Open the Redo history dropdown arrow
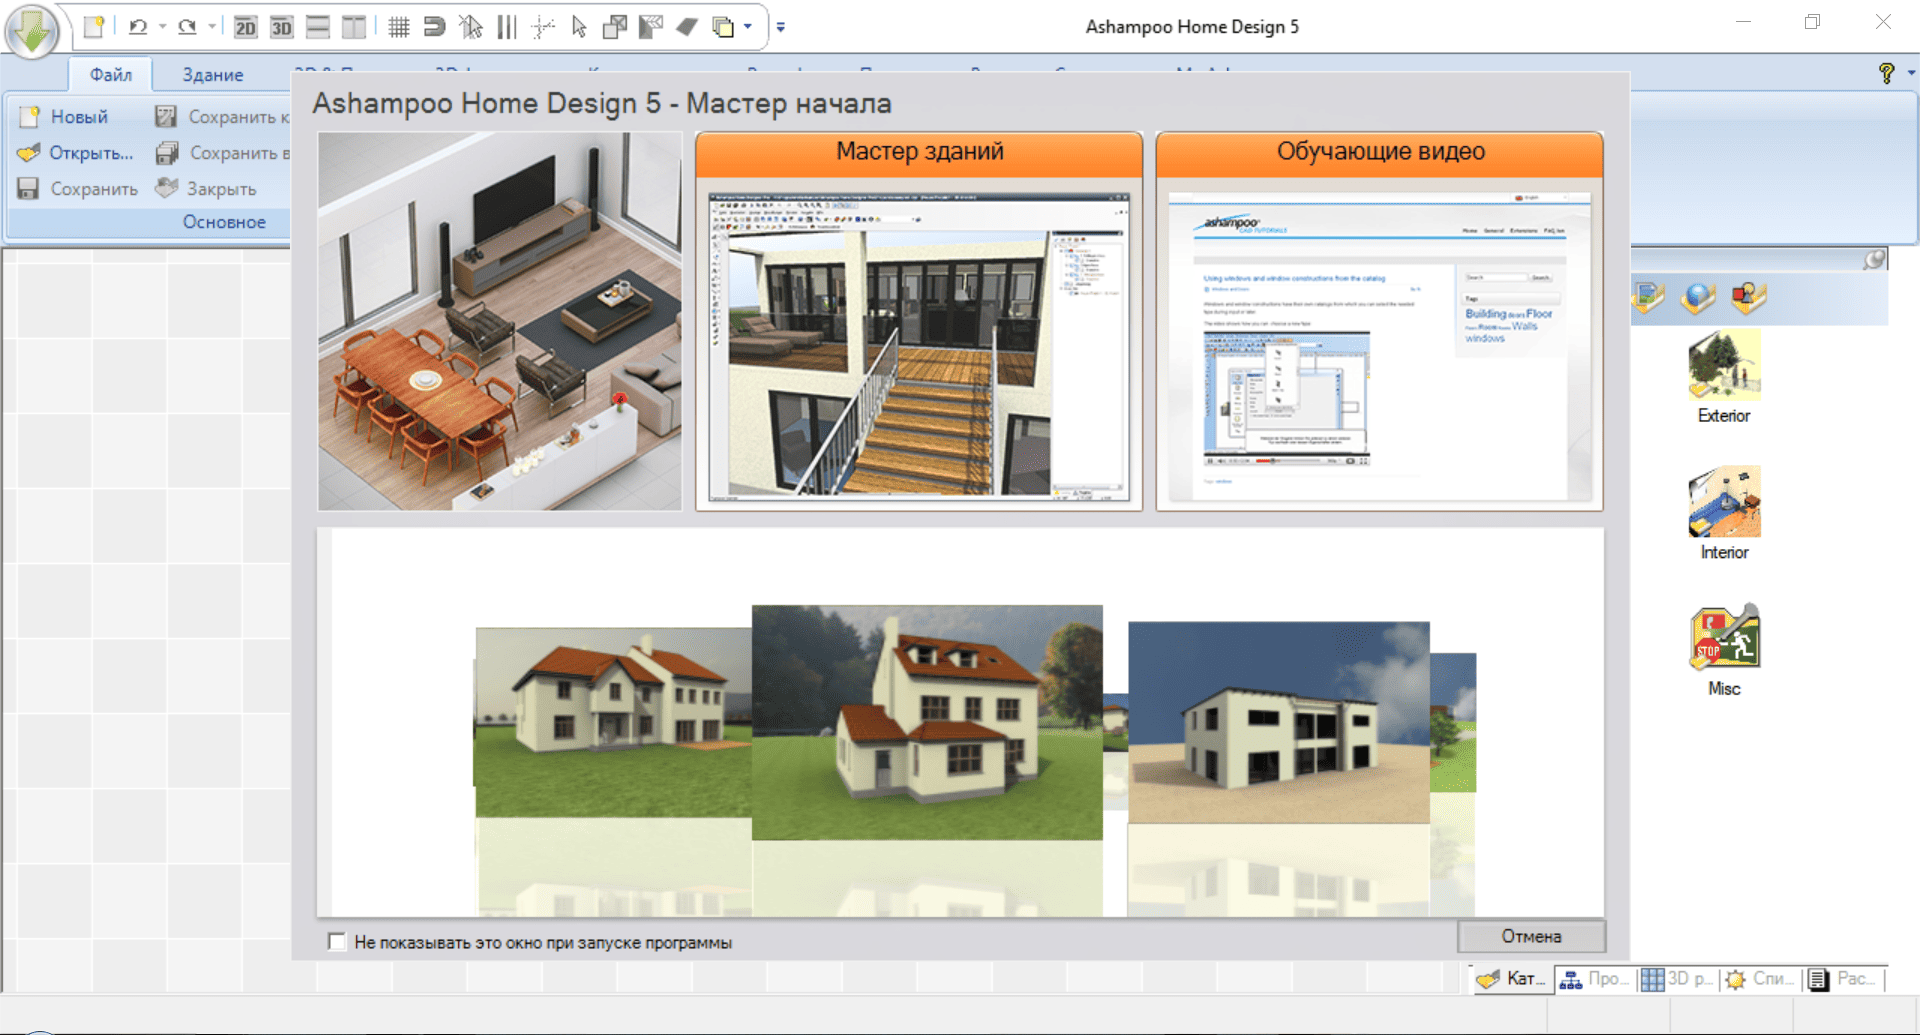This screenshot has width=1920, height=1035. pyautogui.click(x=212, y=27)
